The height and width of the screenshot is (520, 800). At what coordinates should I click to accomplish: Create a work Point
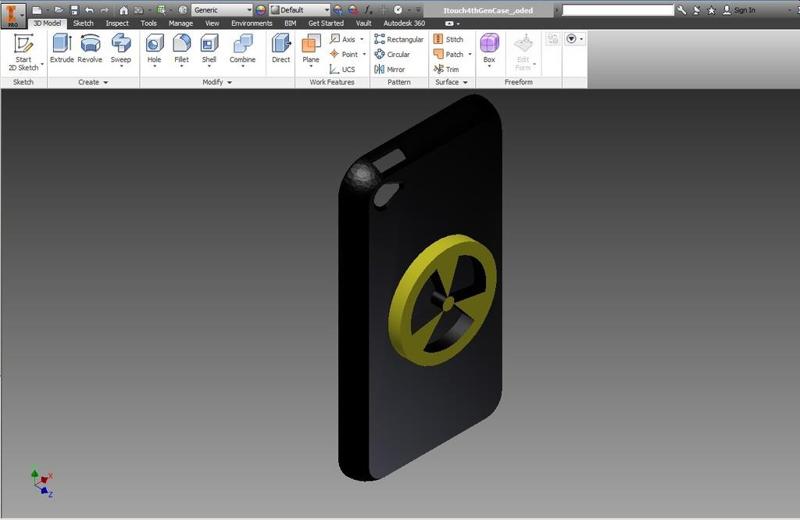pos(344,54)
